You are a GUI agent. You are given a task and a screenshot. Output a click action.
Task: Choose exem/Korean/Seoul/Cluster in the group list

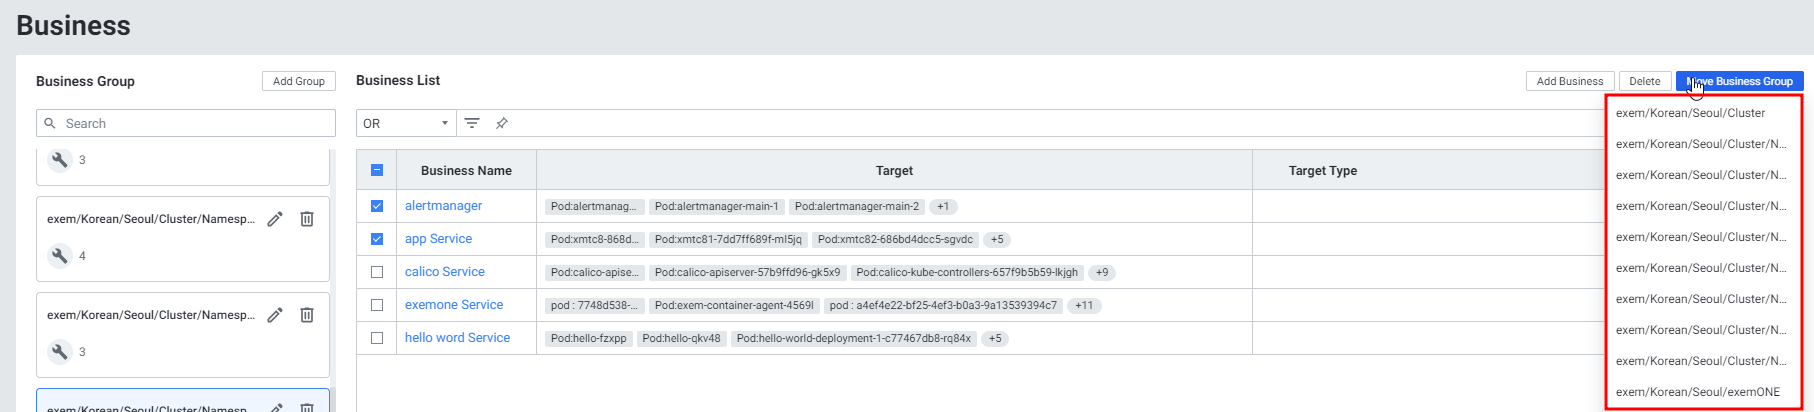(1690, 113)
